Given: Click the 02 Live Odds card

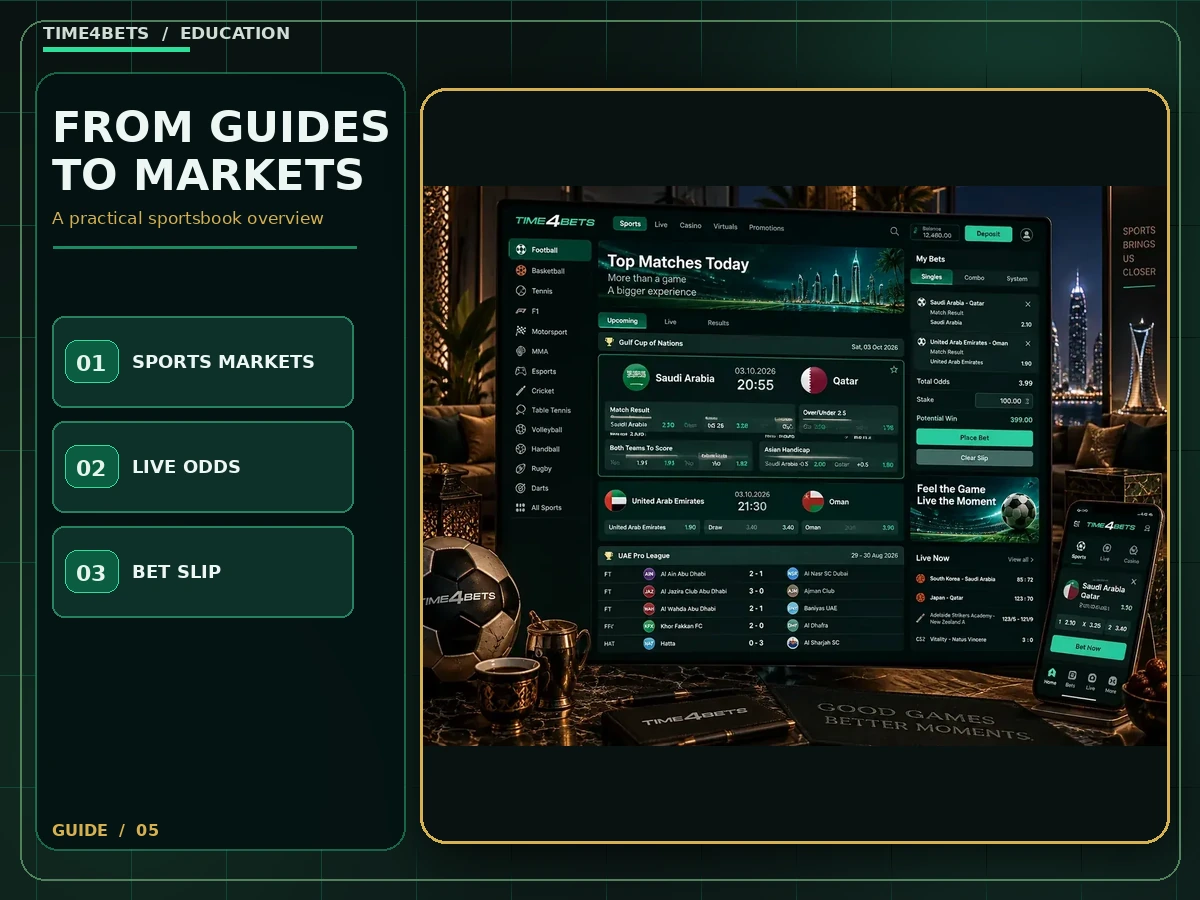Looking at the screenshot, I should tap(203, 467).
